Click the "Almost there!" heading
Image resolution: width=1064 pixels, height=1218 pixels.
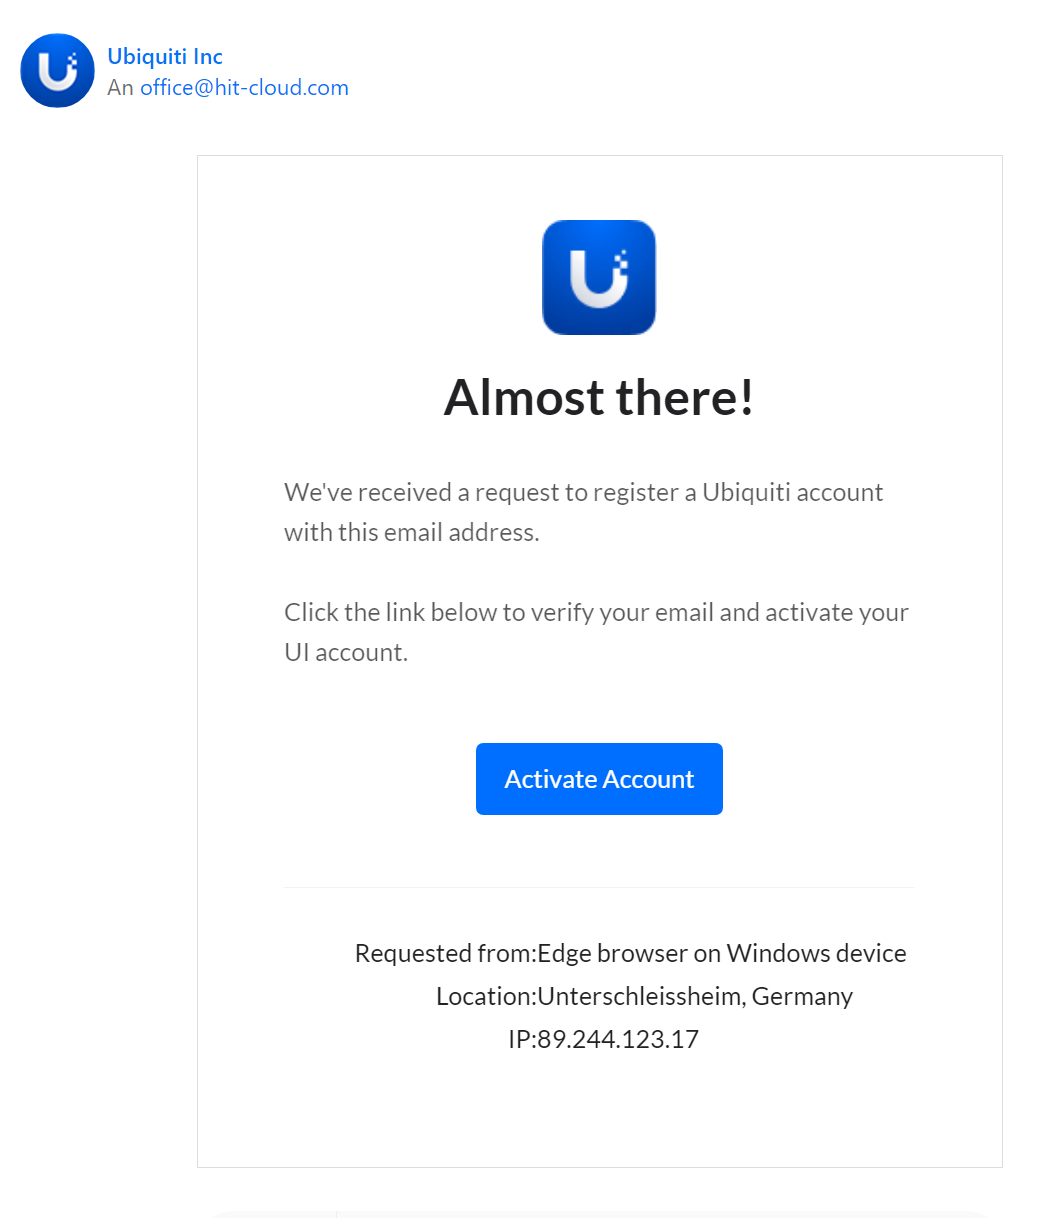pos(599,397)
